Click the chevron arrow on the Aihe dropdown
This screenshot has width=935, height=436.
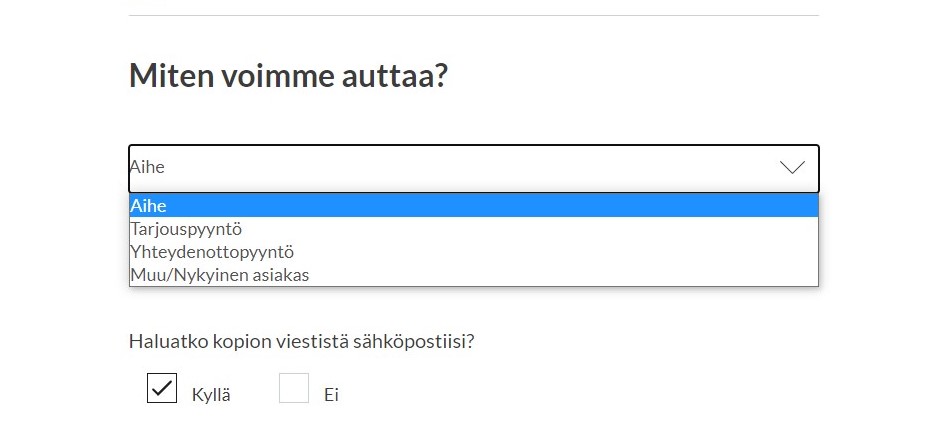(792, 168)
